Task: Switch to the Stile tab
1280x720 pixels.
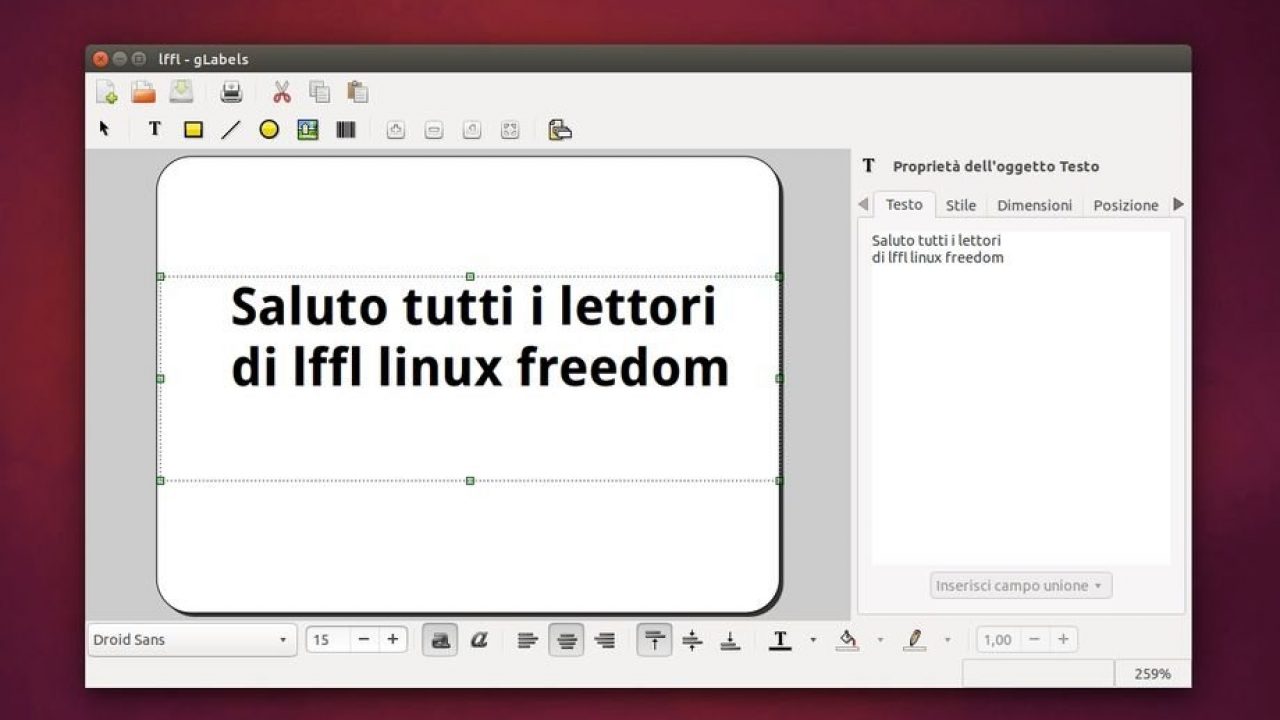Action: click(x=960, y=204)
